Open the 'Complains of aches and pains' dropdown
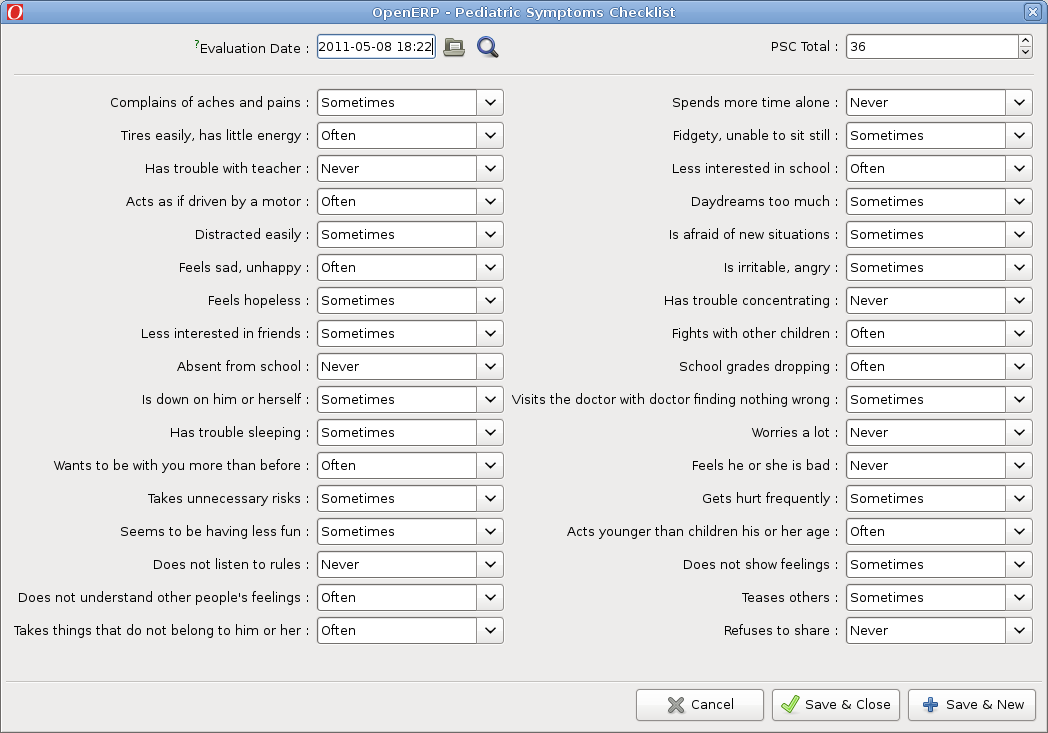This screenshot has height=733, width=1048. click(490, 102)
